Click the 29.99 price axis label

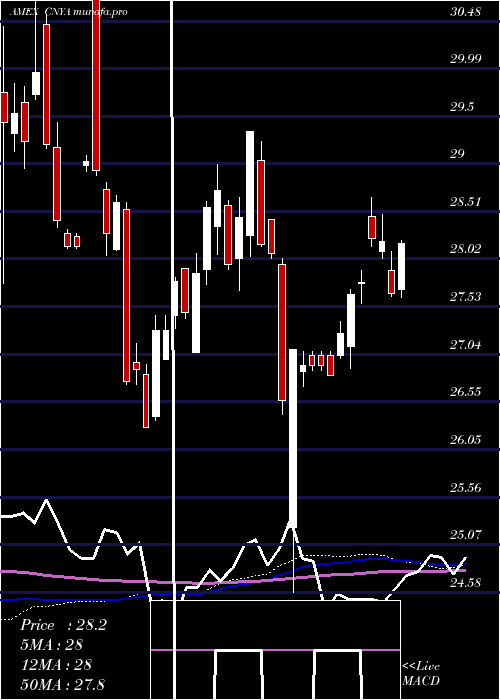pyautogui.click(x=466, y=59)
